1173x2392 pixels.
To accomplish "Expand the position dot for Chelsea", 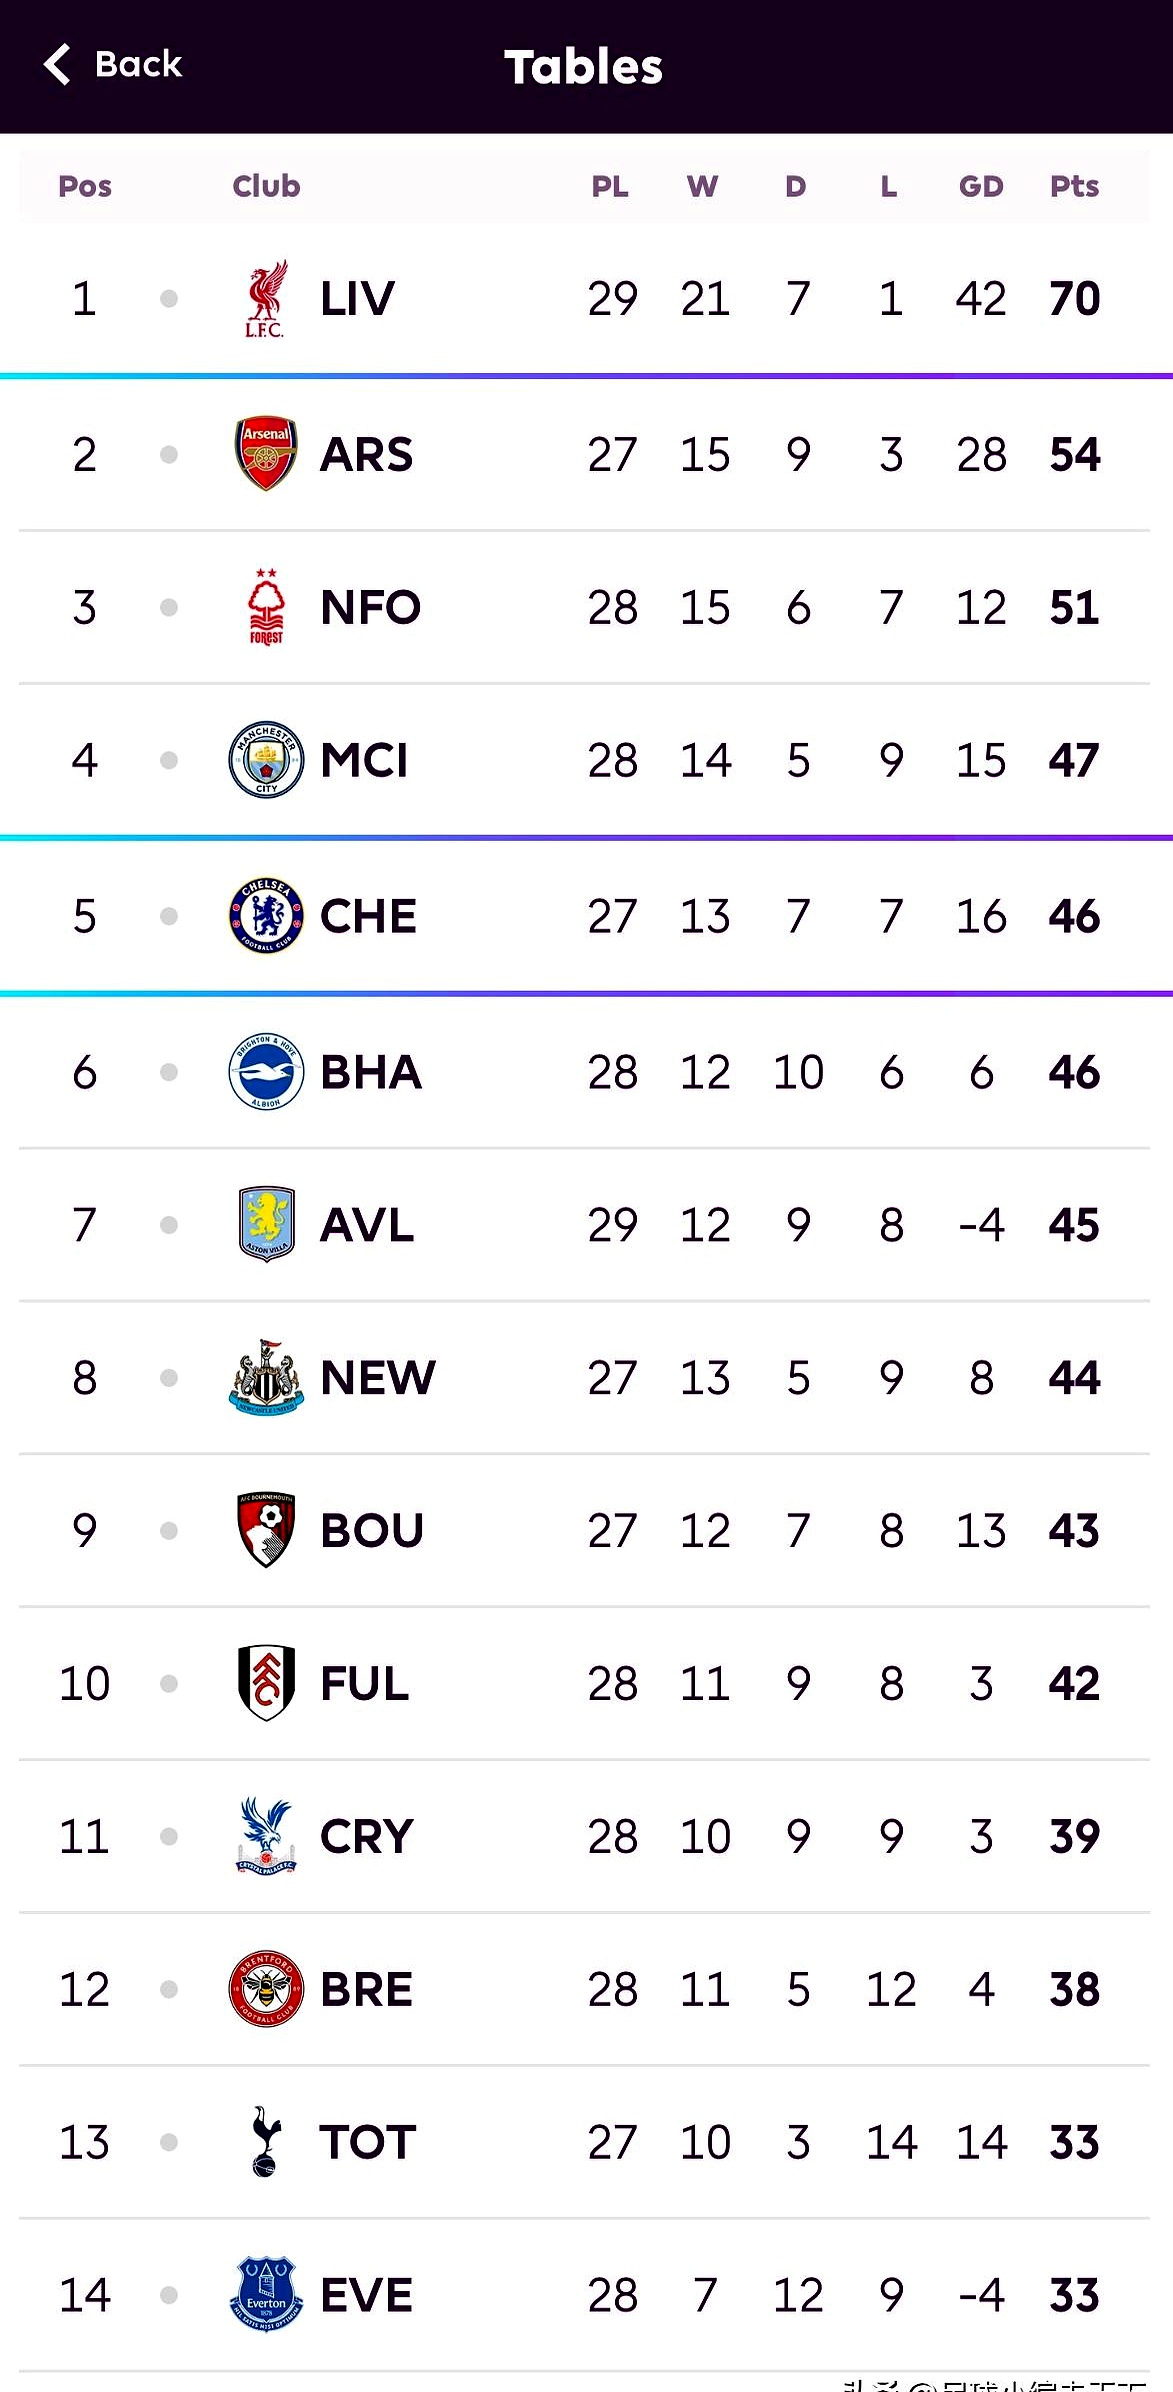I will coord(169,916).
